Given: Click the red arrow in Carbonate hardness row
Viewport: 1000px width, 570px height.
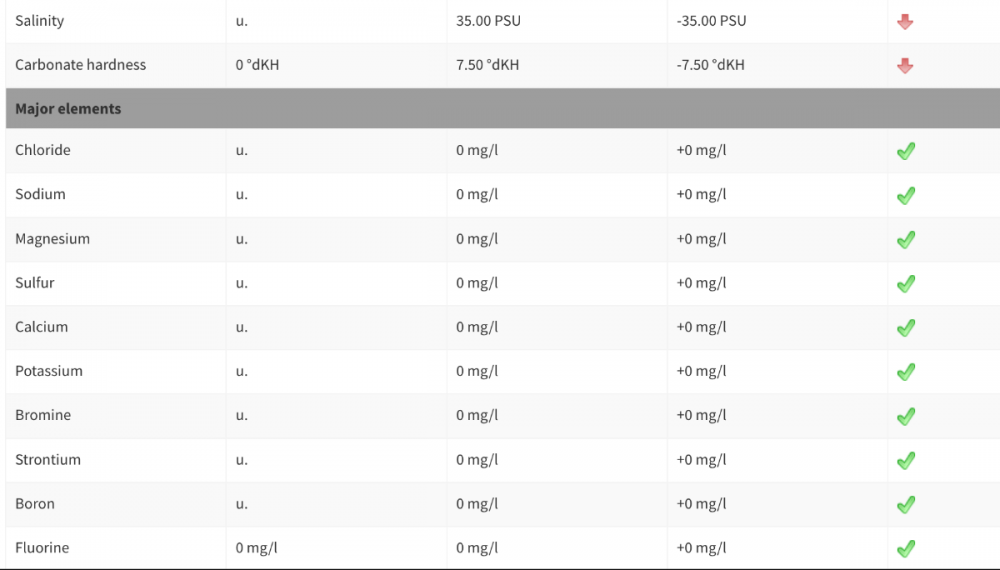Looking at the screenshot, I should pos(905,66).
